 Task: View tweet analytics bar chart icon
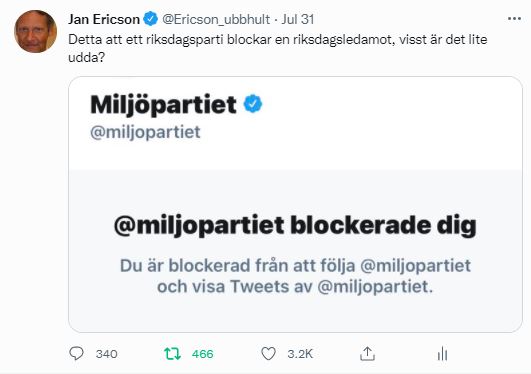click(x=442, y=354)
